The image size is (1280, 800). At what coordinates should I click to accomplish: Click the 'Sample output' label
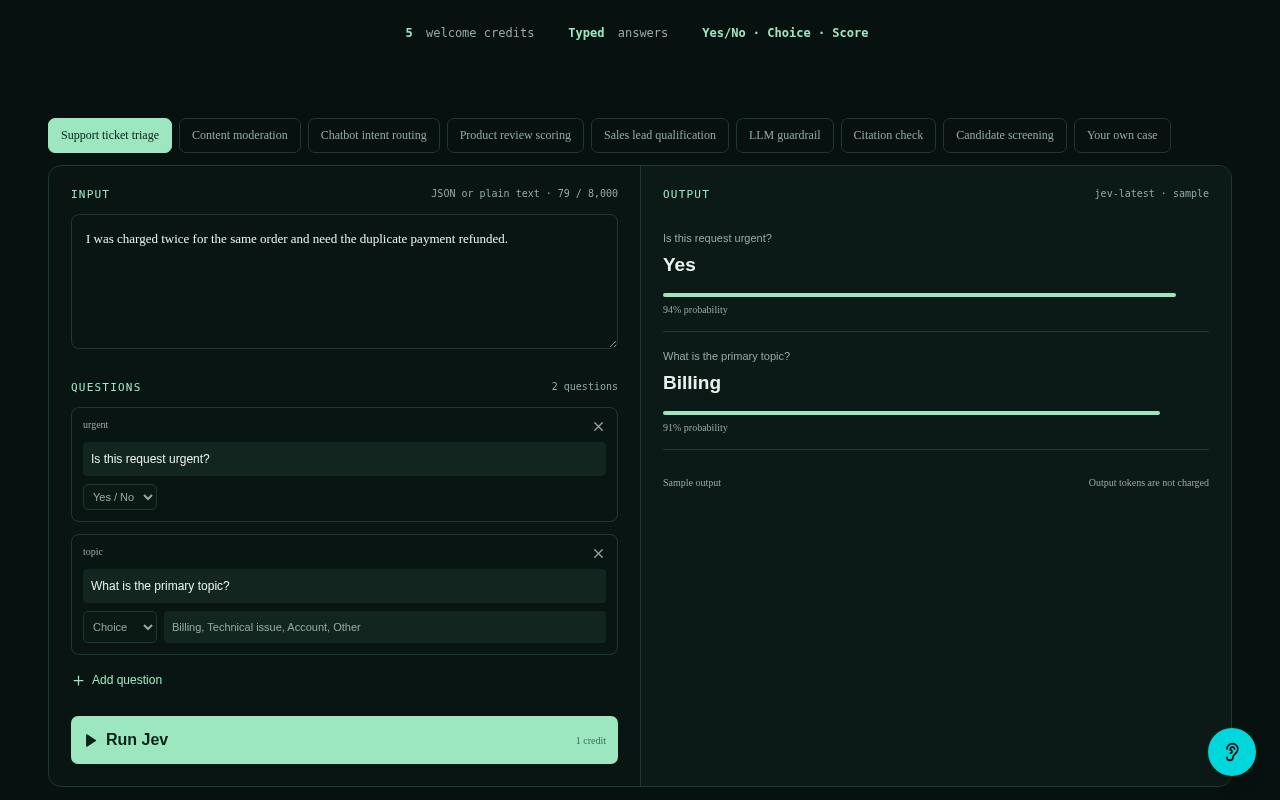coord(692,483)
